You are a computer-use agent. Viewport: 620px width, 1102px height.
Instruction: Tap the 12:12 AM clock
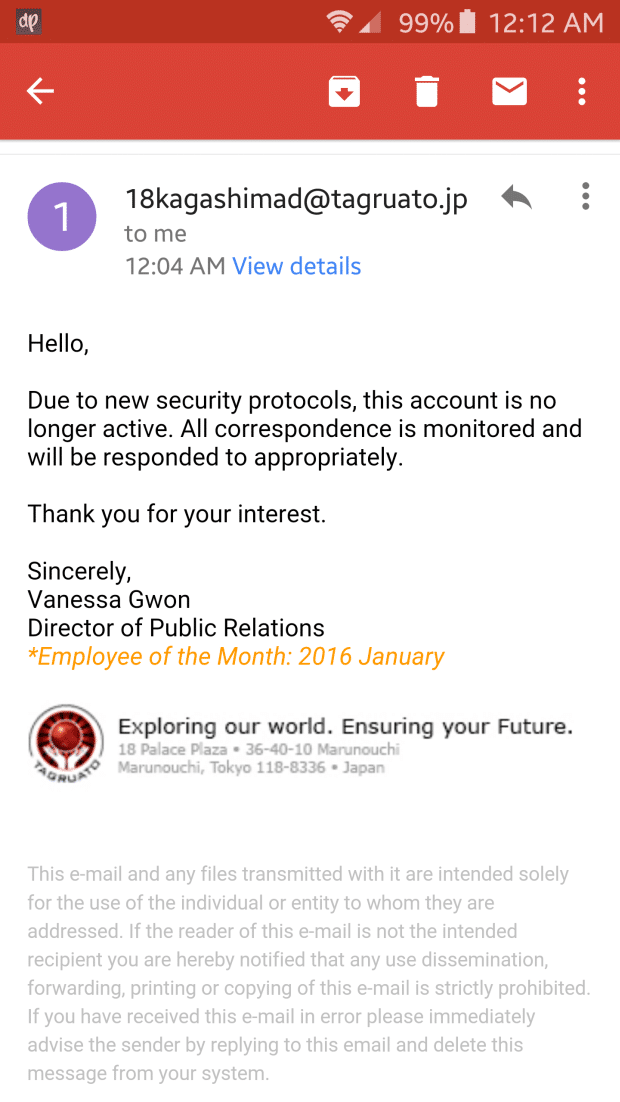pyautogui.click(x=545, y=22)
